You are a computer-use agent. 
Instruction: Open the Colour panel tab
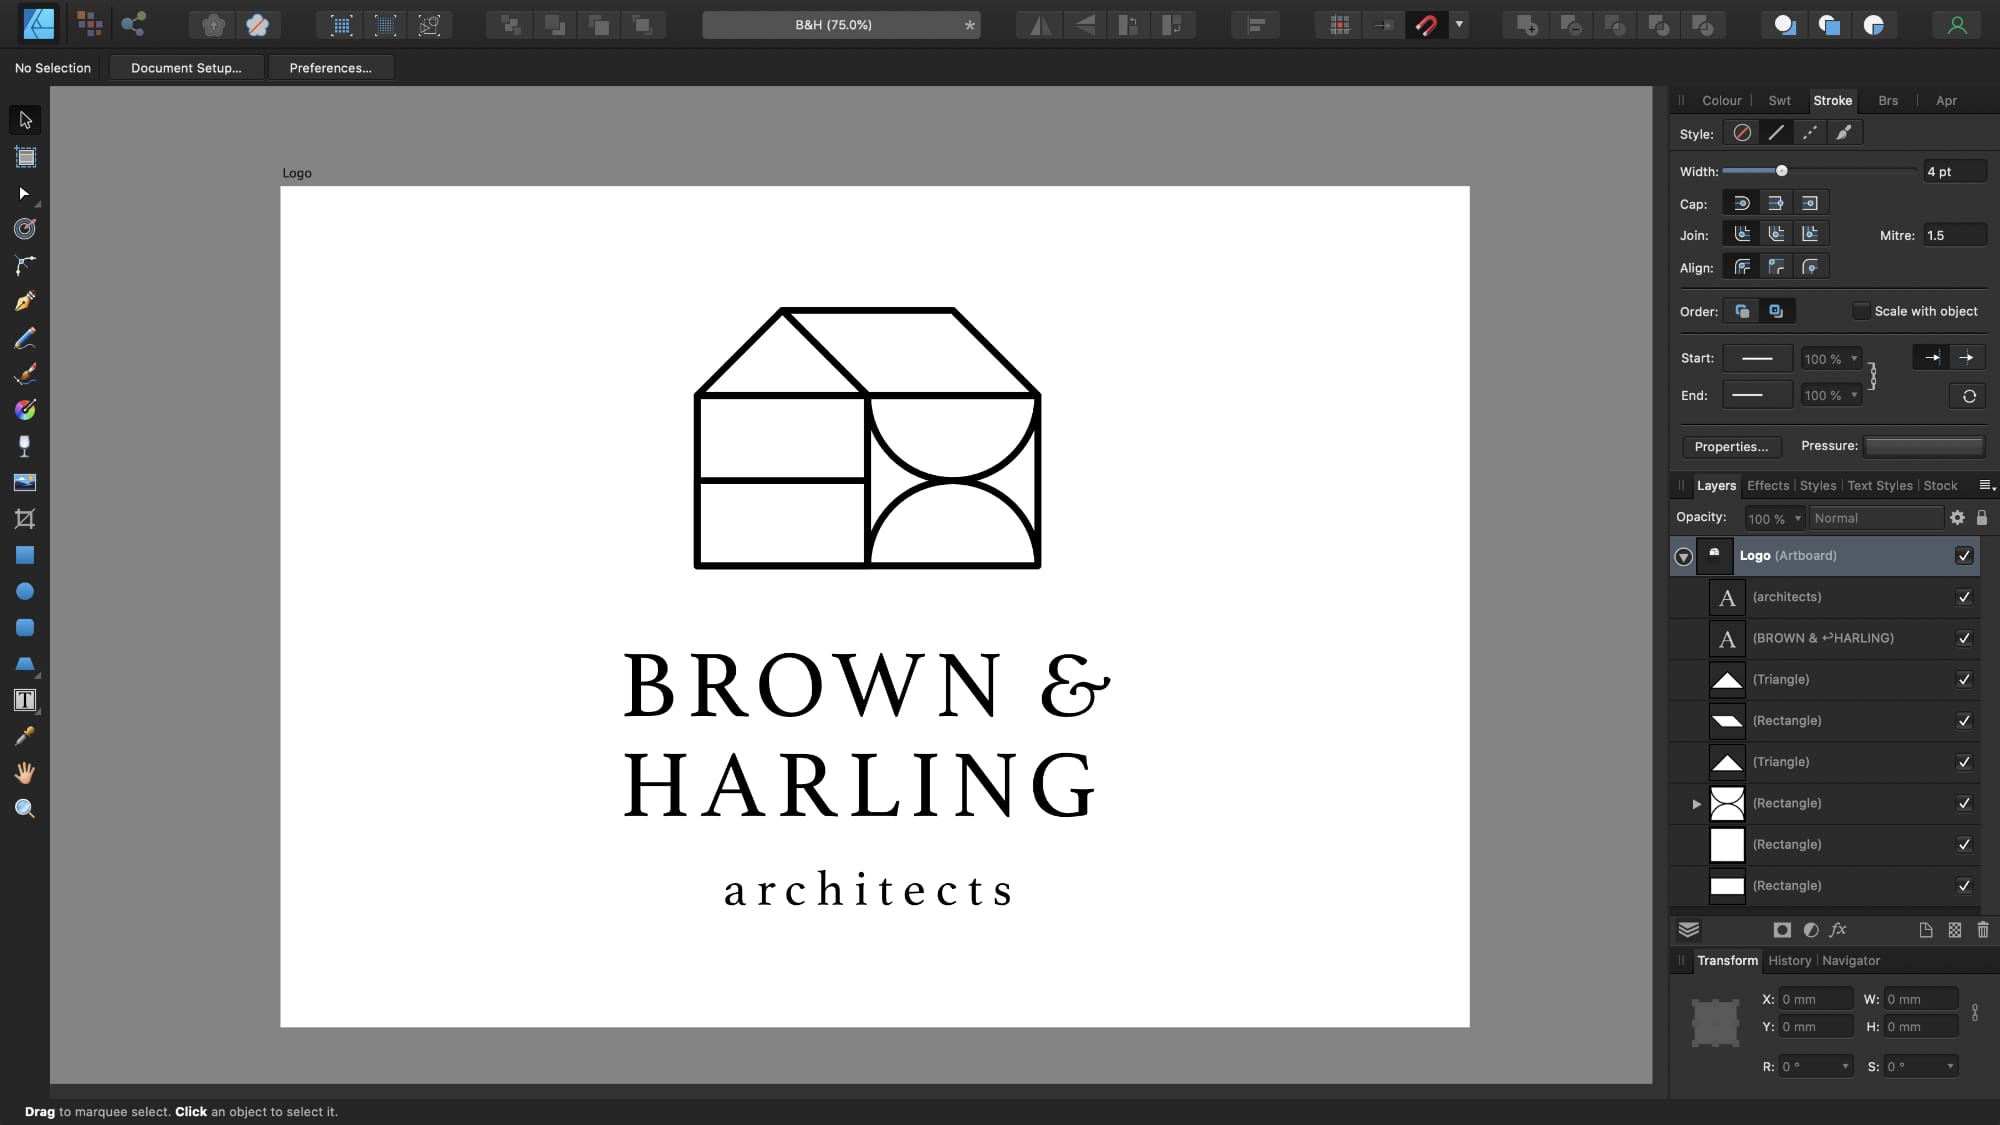click(x=1721, y=99)
